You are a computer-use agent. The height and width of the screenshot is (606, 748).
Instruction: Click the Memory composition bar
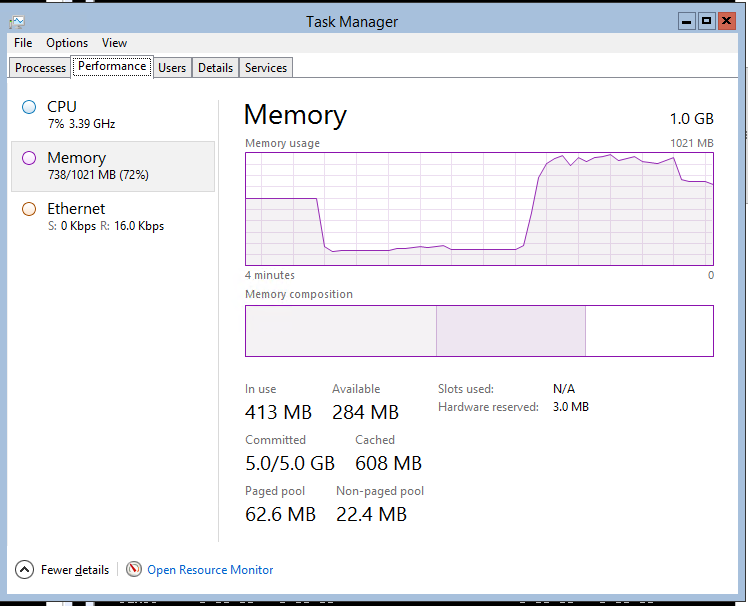(x=479, y=331)
